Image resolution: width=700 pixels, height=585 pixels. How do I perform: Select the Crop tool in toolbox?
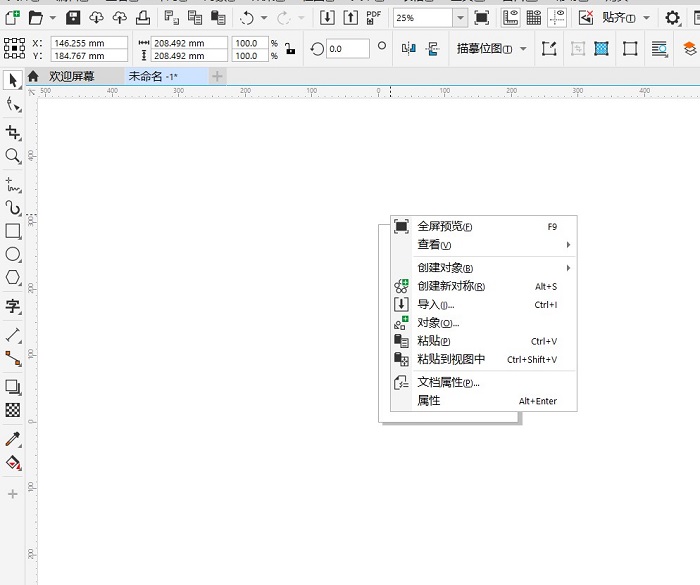click(x=13, y=132)
